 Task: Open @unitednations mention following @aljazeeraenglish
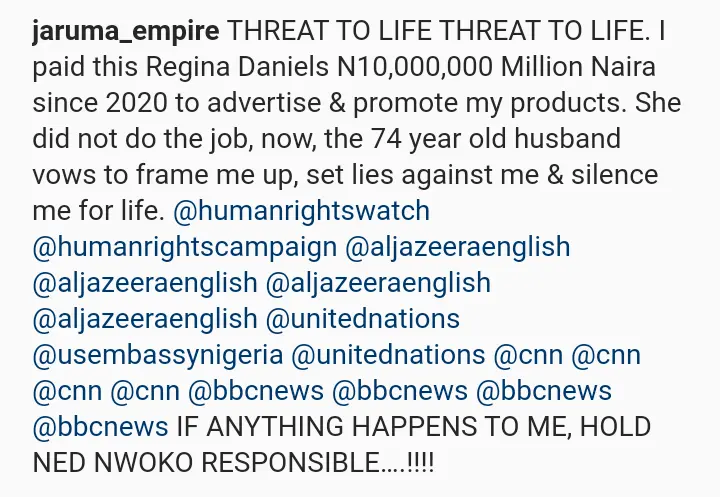point(362,319)
